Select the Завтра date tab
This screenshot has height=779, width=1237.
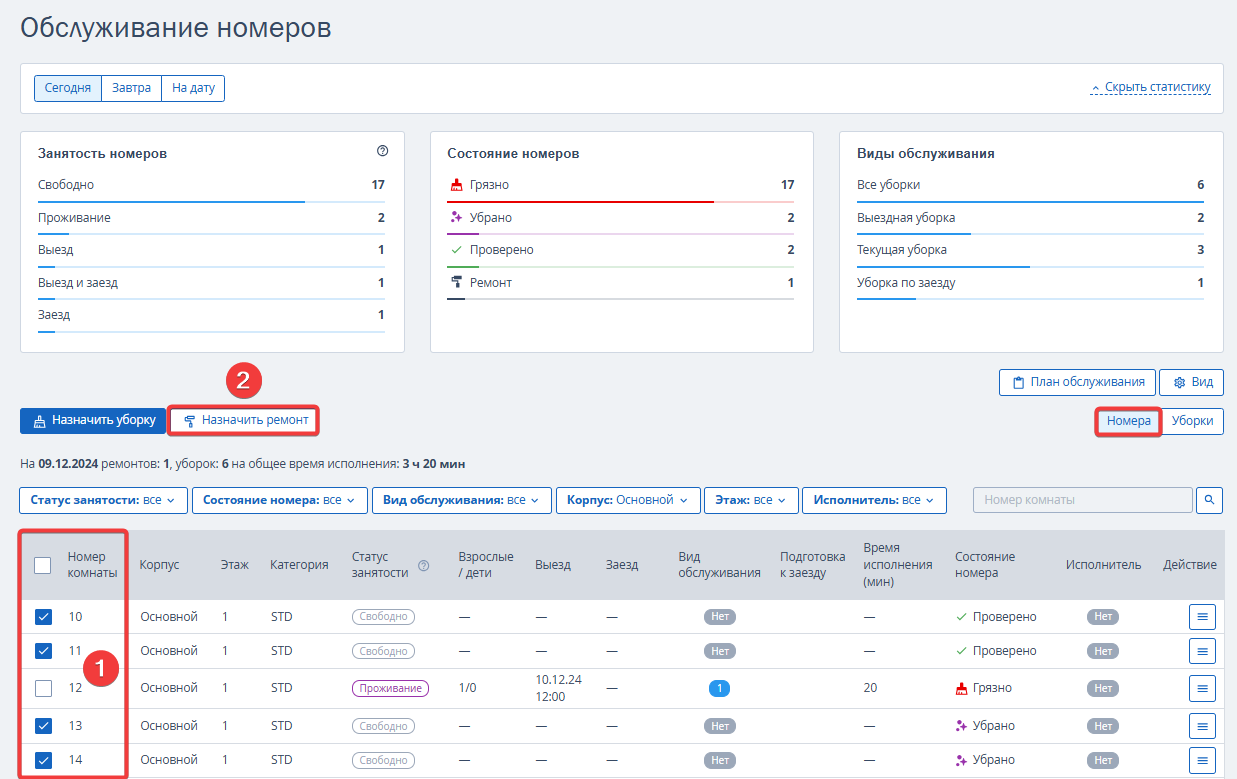[x=132, y=88]
